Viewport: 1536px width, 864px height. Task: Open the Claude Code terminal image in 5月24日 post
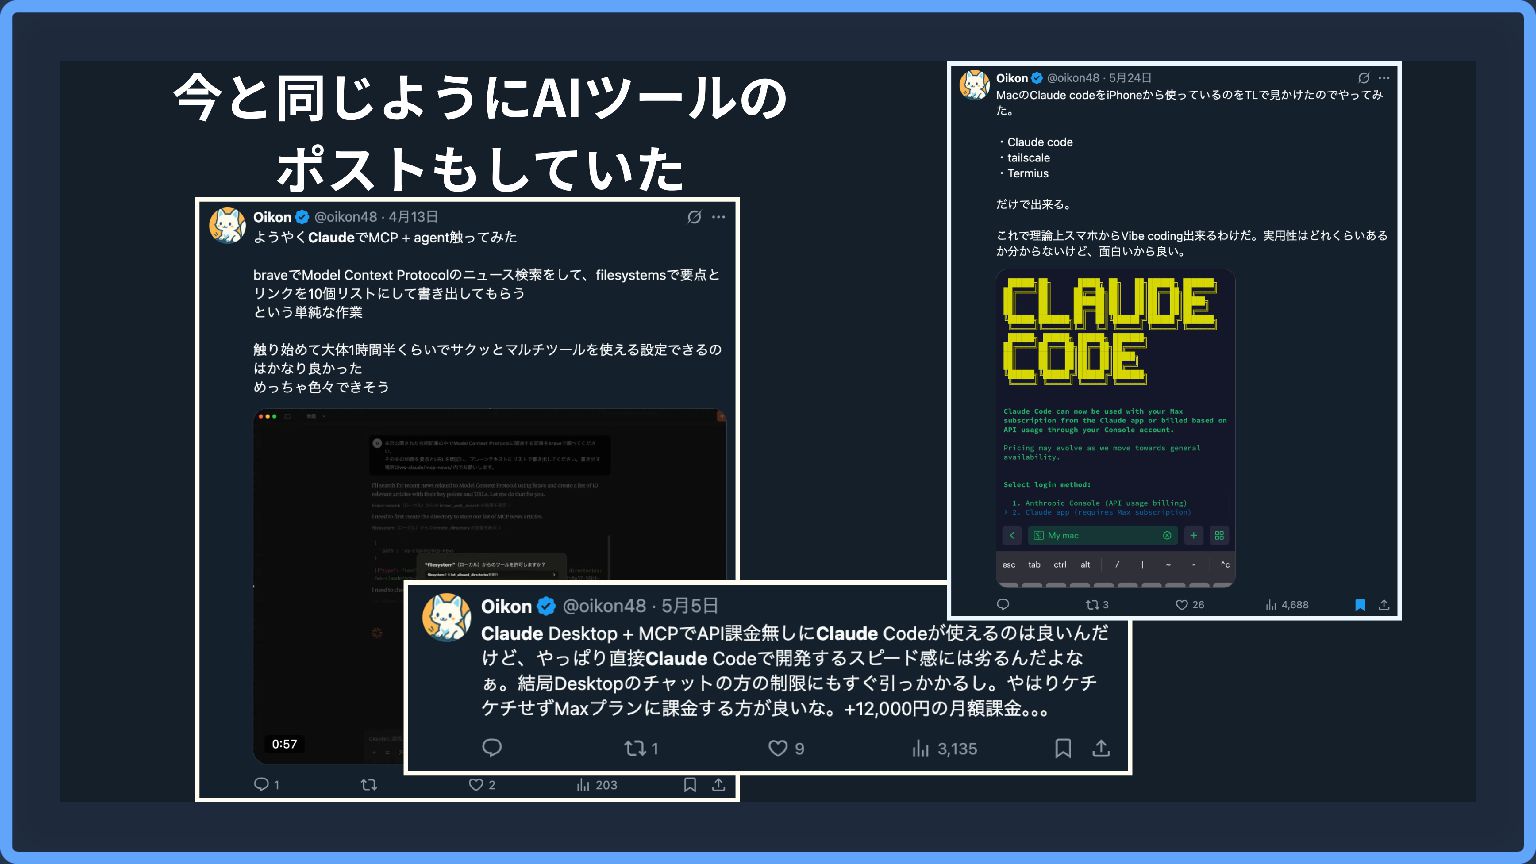pos(1116,428)
